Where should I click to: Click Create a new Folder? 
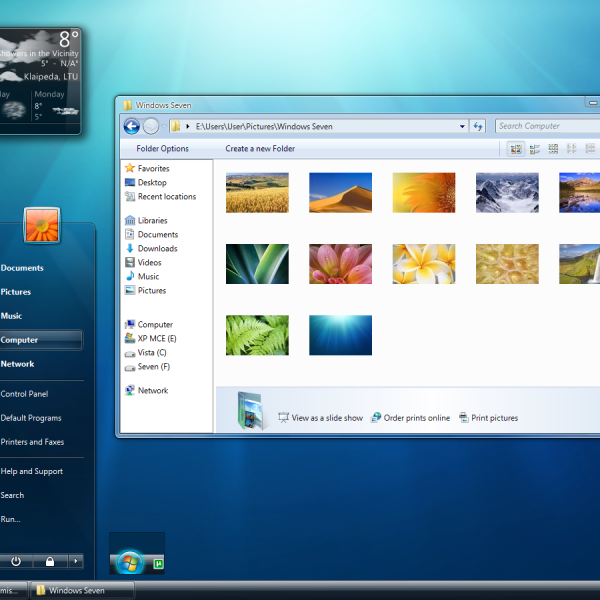coord(260,149)
